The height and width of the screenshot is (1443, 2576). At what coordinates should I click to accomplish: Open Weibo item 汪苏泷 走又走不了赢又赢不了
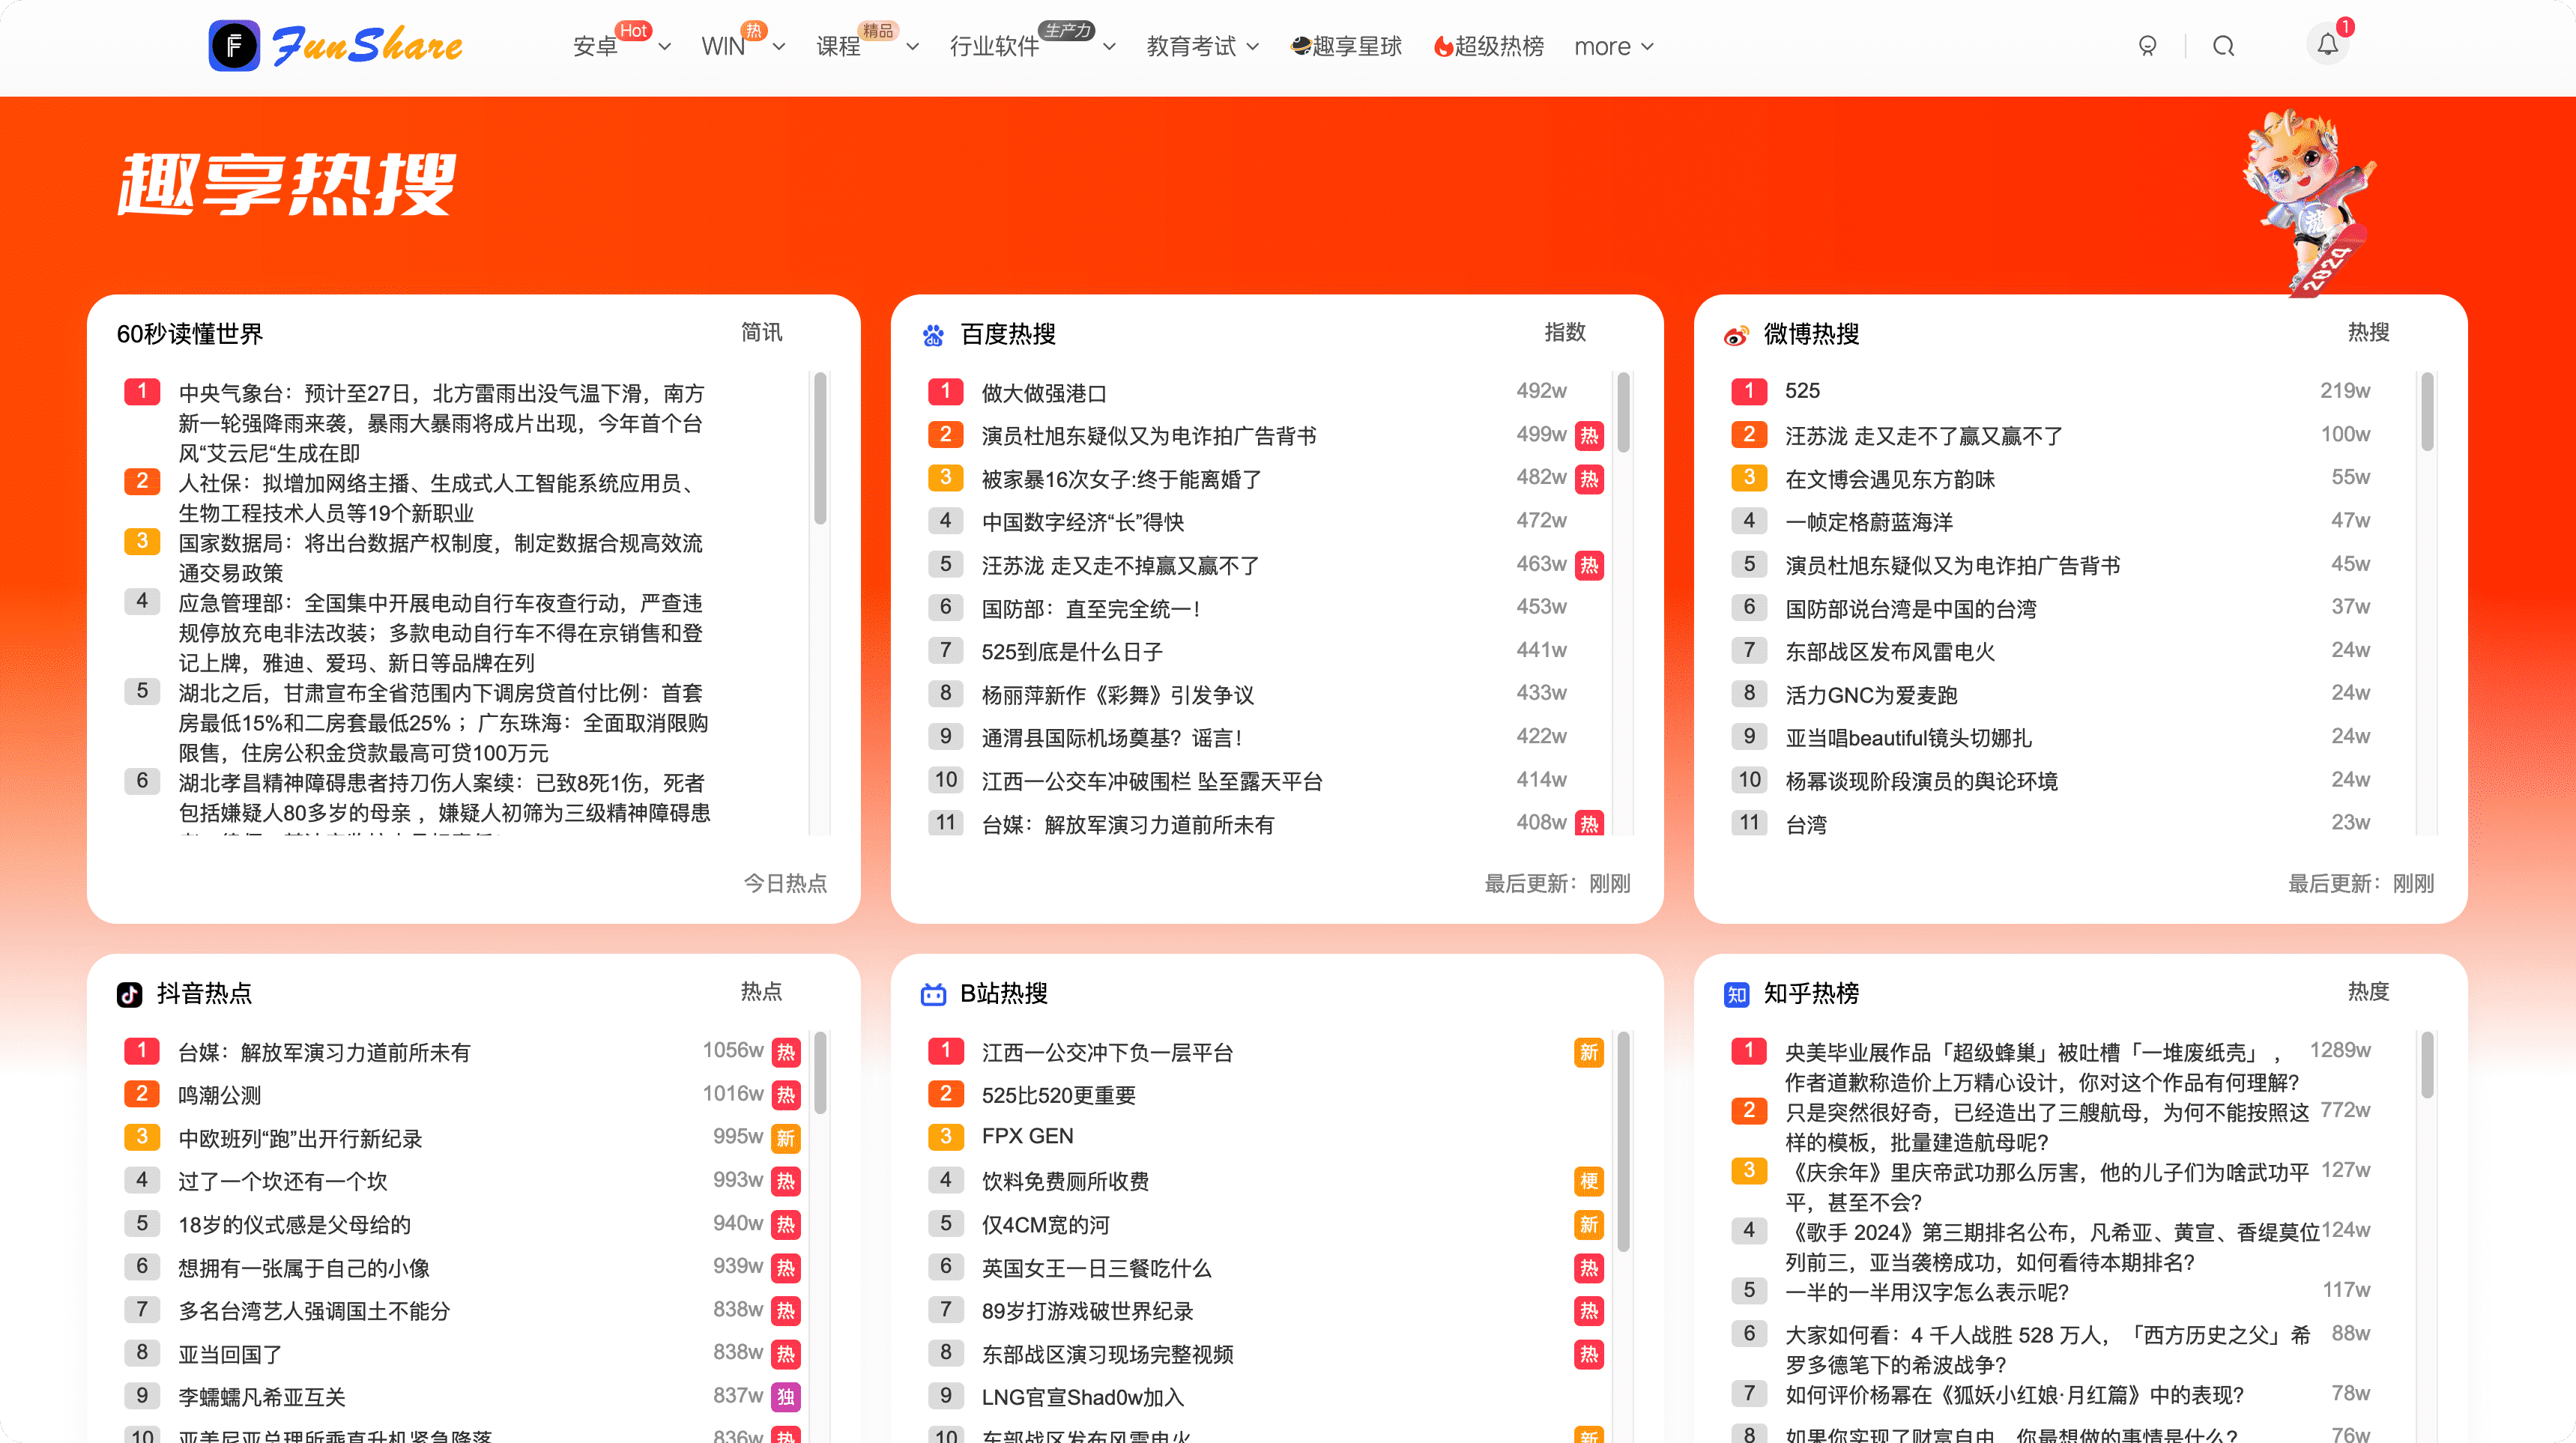pyautogui.click(x=1923, y=435)
